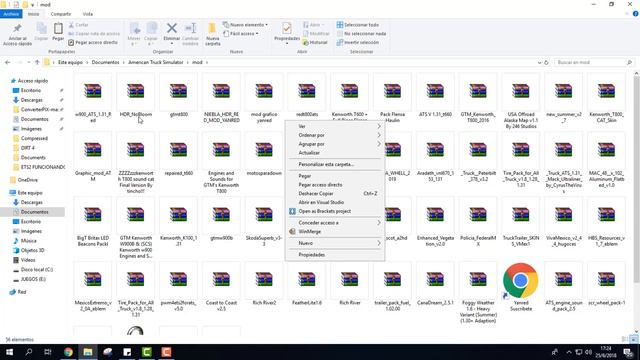Expand the address bar history dropdown
Viewport: 640px width, 360px height.
click(540, 62)
